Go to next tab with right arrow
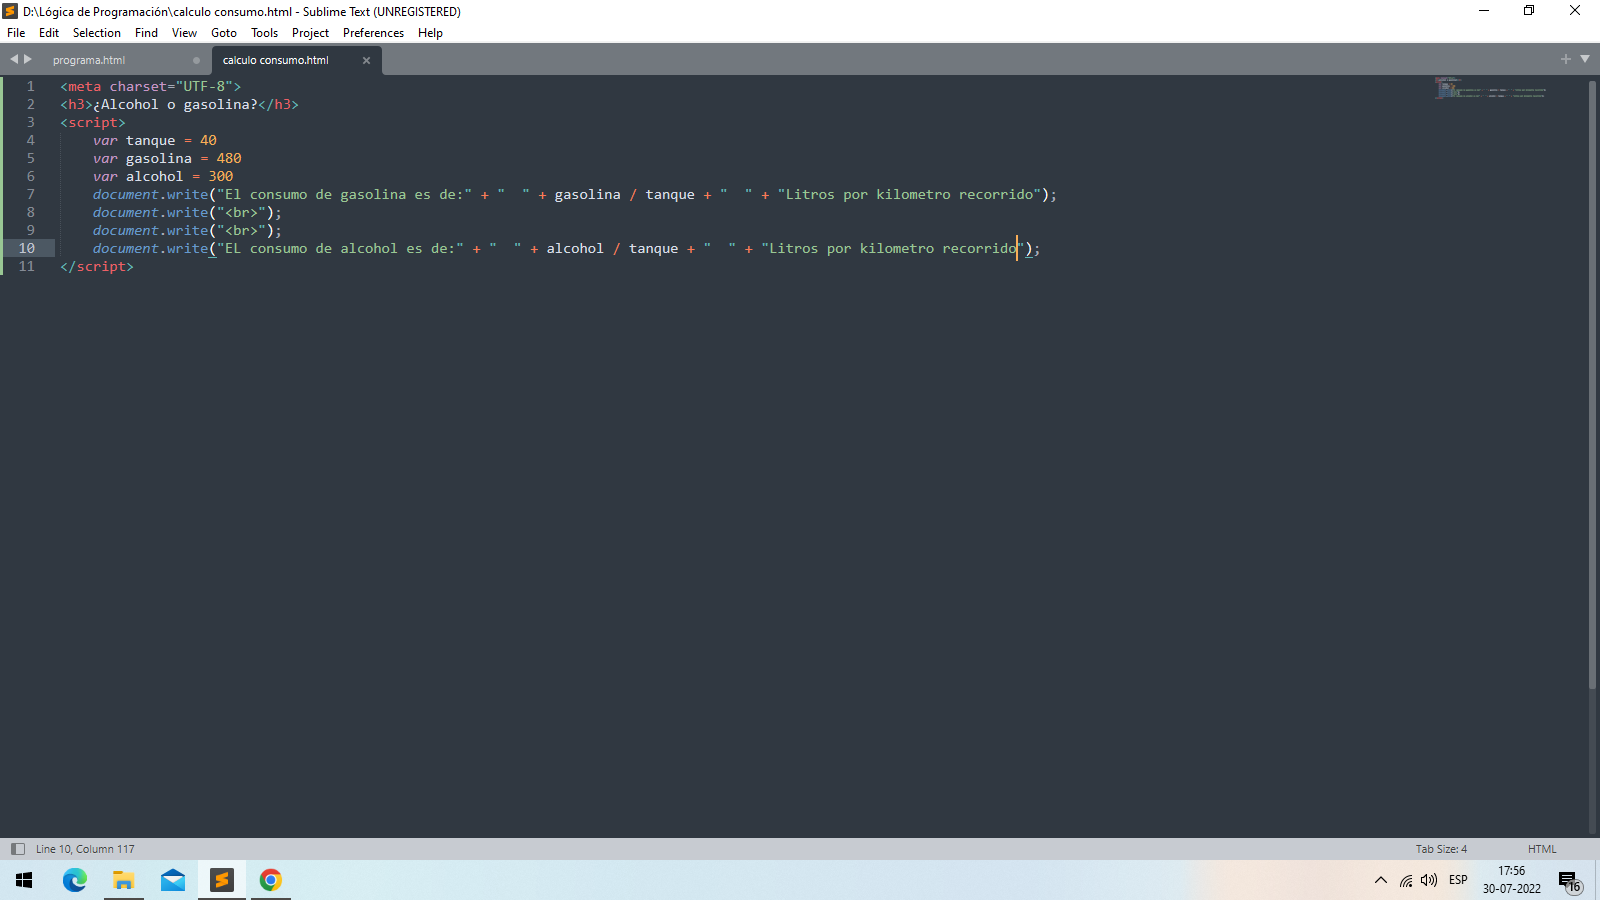This screenshot has width=1600, height=900. tap(28, 59)
